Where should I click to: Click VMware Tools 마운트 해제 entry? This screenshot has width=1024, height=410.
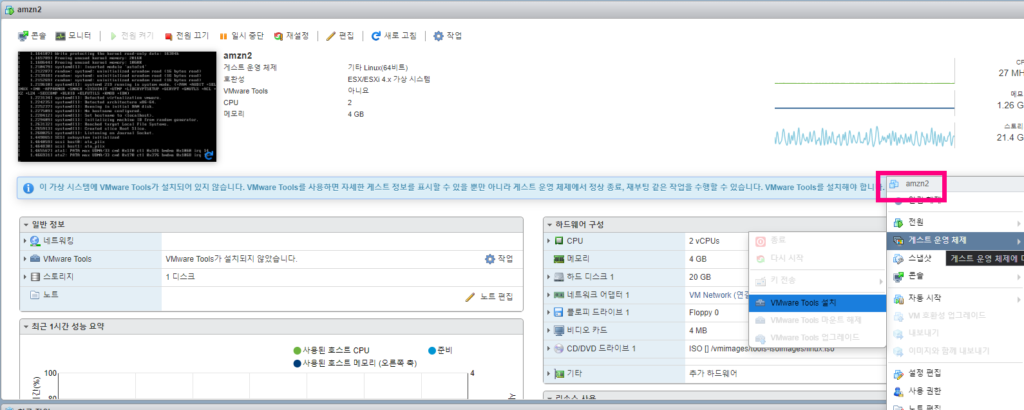click(818, 321)
